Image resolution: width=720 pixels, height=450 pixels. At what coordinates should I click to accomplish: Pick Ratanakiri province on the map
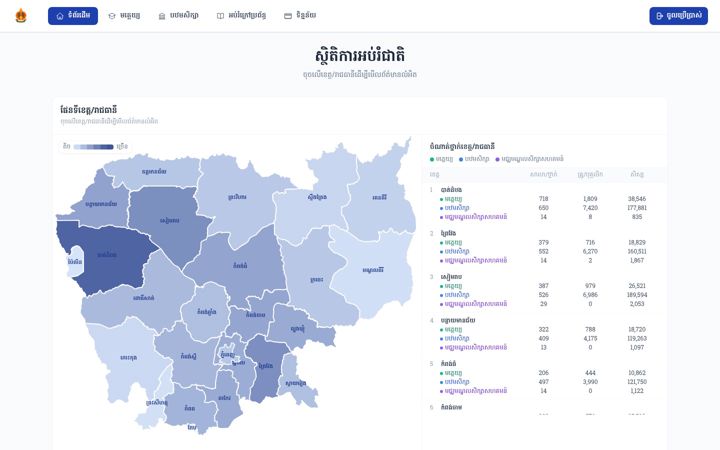(x=379, y=197)
